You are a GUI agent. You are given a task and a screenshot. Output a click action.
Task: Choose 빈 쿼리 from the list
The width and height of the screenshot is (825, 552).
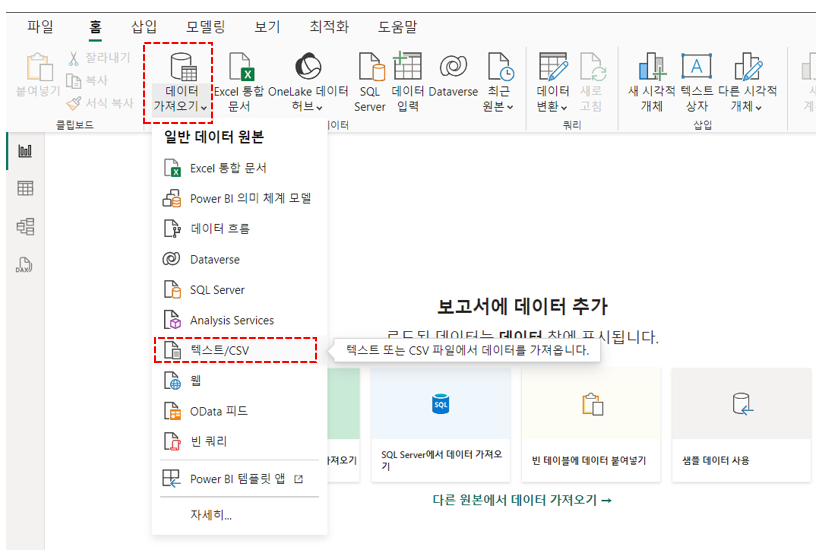[239, 441]
